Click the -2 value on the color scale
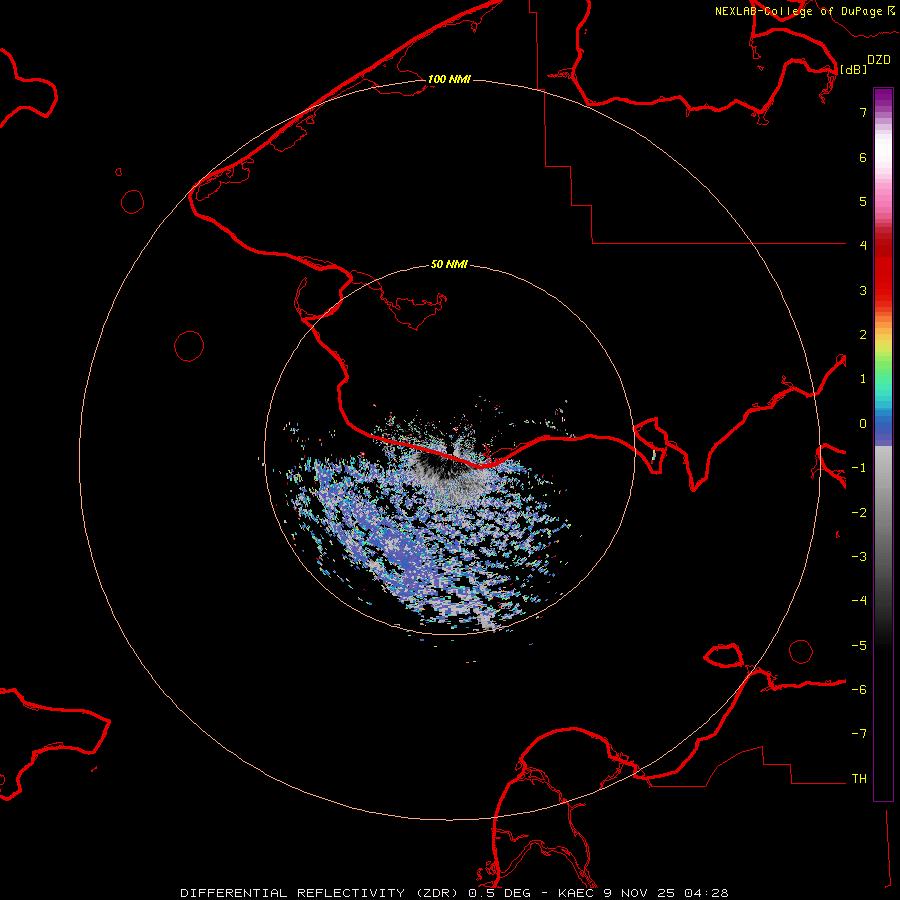The width and height of the screenshot is (900, 900). pyautogui.click(x=859, y=513)
